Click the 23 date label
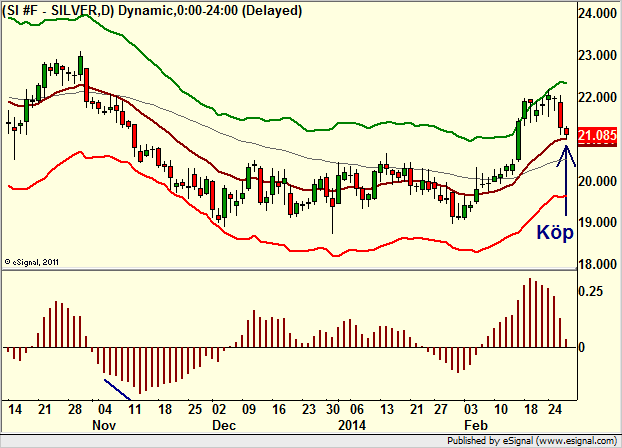Viewport: 622px width, 448px height. 309,409
